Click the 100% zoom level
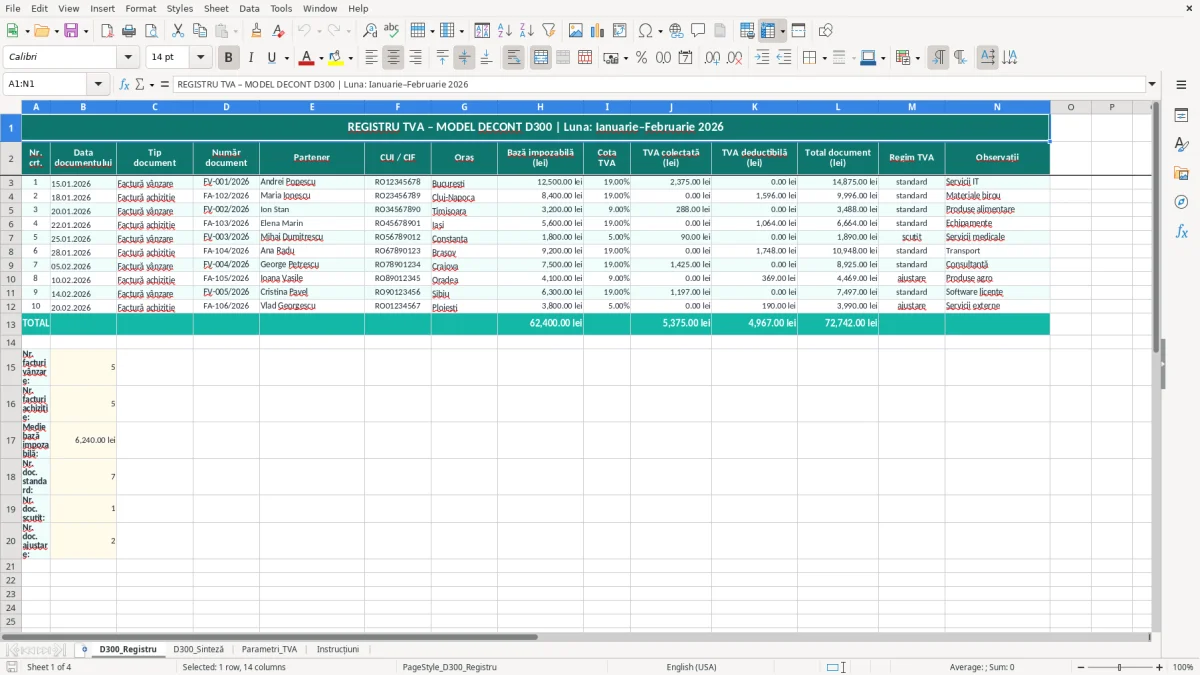The height and width of the screenshot is (675, 1200). [x=1183, y=667]
